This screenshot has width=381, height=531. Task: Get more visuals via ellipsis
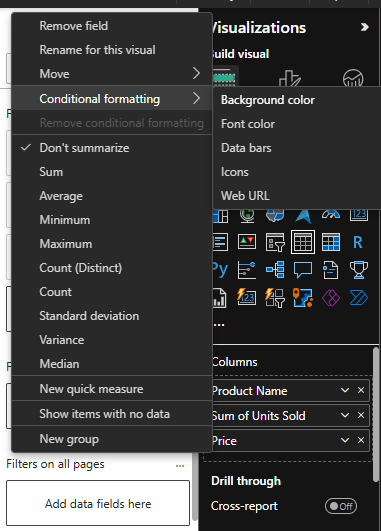tap(219, 324)
